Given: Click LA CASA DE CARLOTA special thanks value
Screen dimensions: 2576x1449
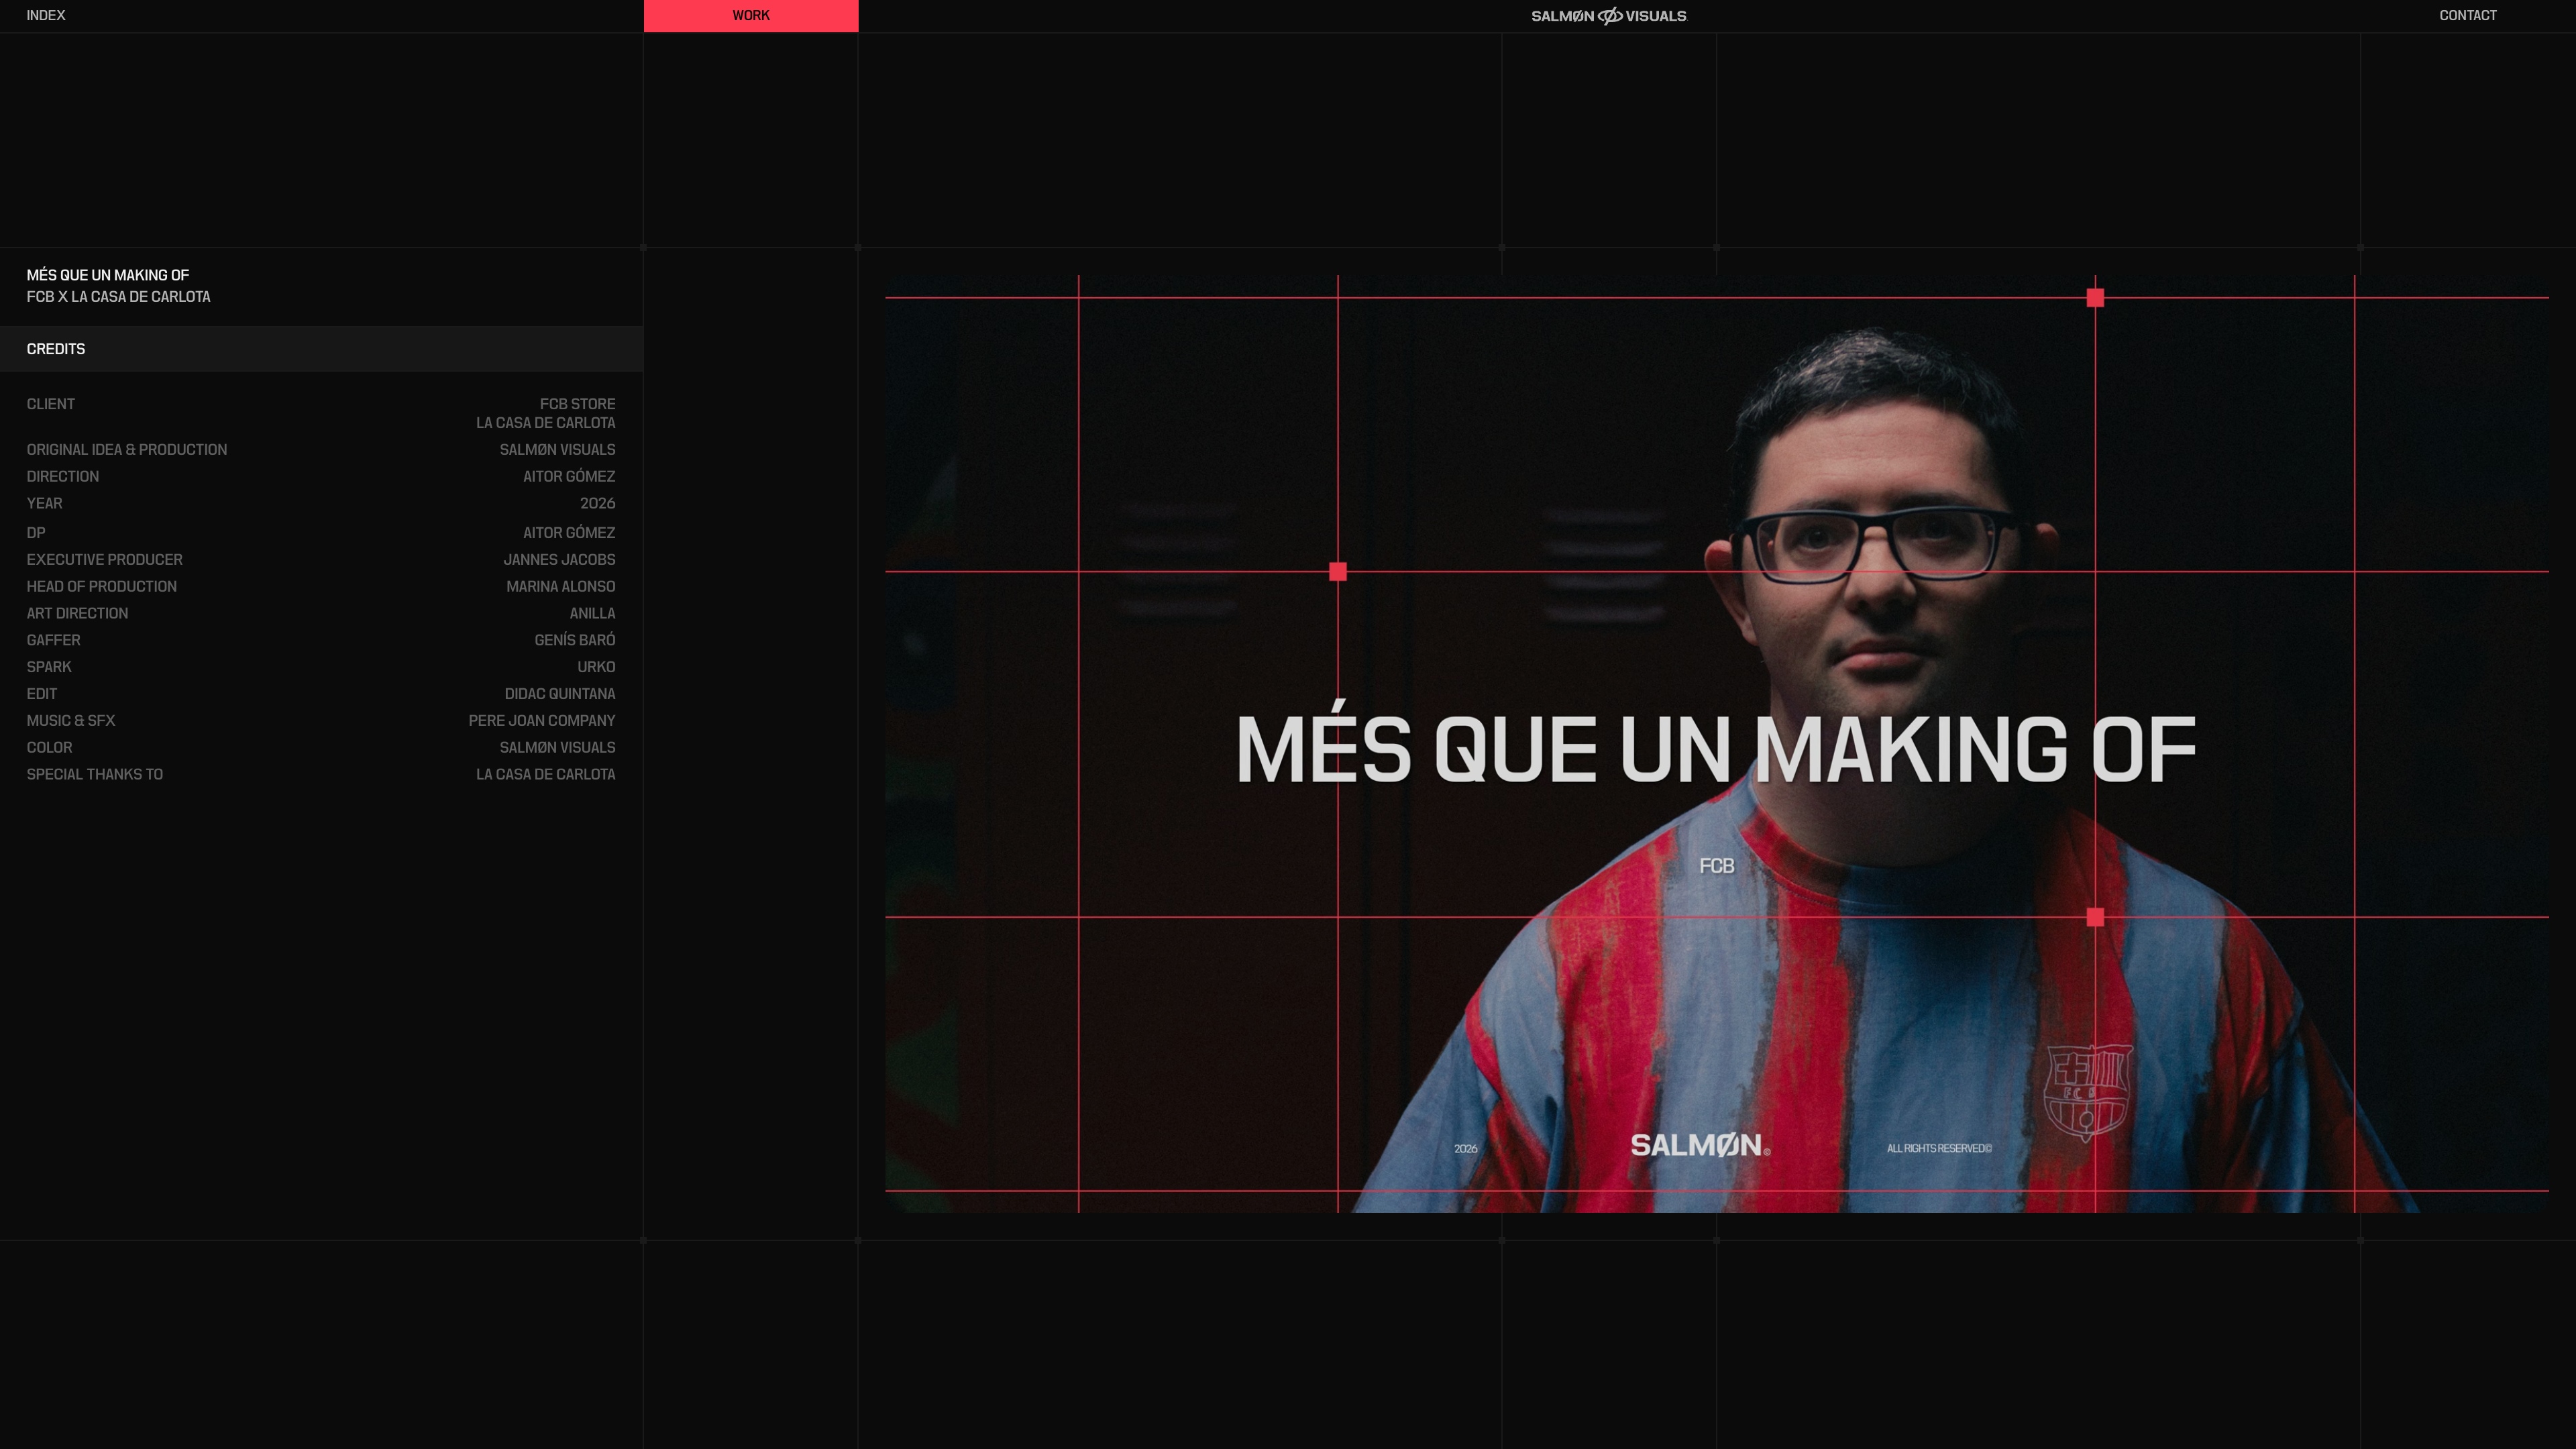Looking at the screenshot, I should pos(545,776).
